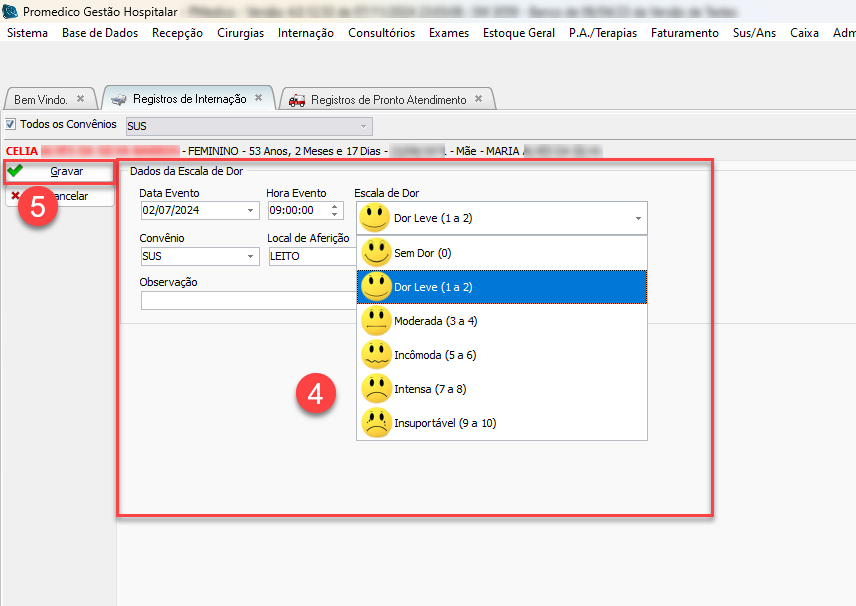Click the bed icon on Registros de Internação tab
856x606 pixels.
119,100
